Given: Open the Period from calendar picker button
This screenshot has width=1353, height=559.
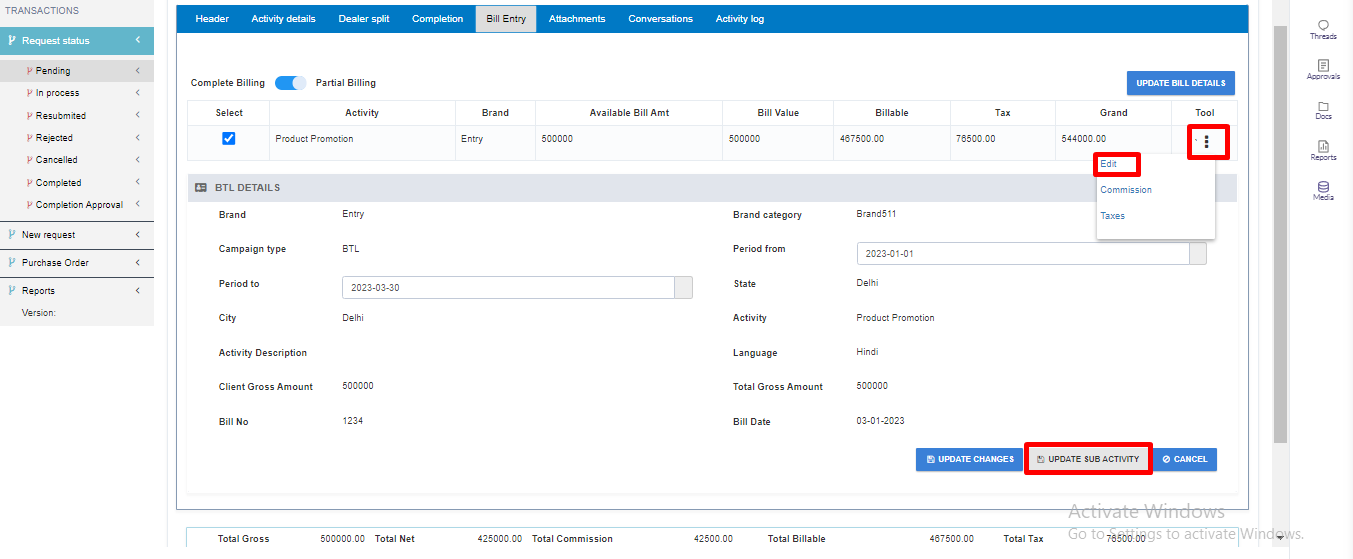Looking at the screenshot, I should [x=1197, y=254].
